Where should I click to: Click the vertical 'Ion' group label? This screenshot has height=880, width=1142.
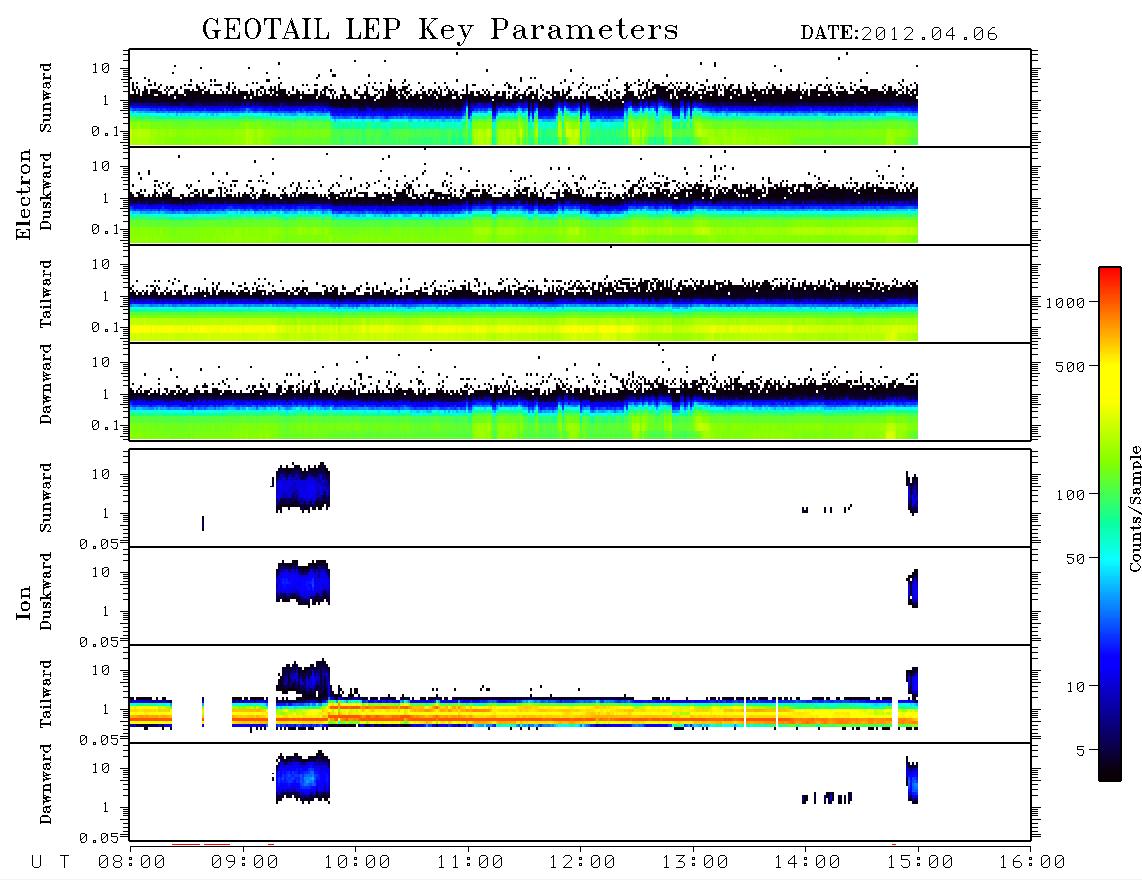pos(23,602)
